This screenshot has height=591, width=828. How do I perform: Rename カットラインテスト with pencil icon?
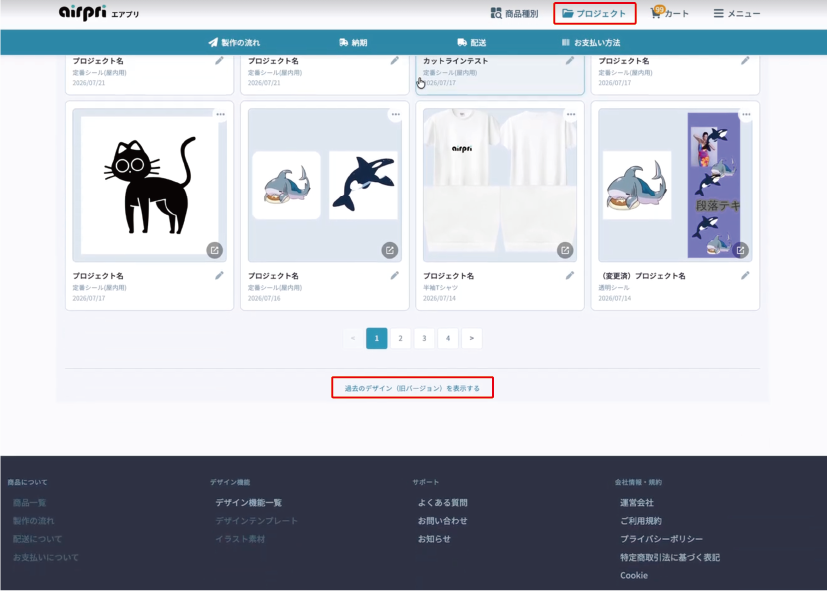click(x=570, y=61)
